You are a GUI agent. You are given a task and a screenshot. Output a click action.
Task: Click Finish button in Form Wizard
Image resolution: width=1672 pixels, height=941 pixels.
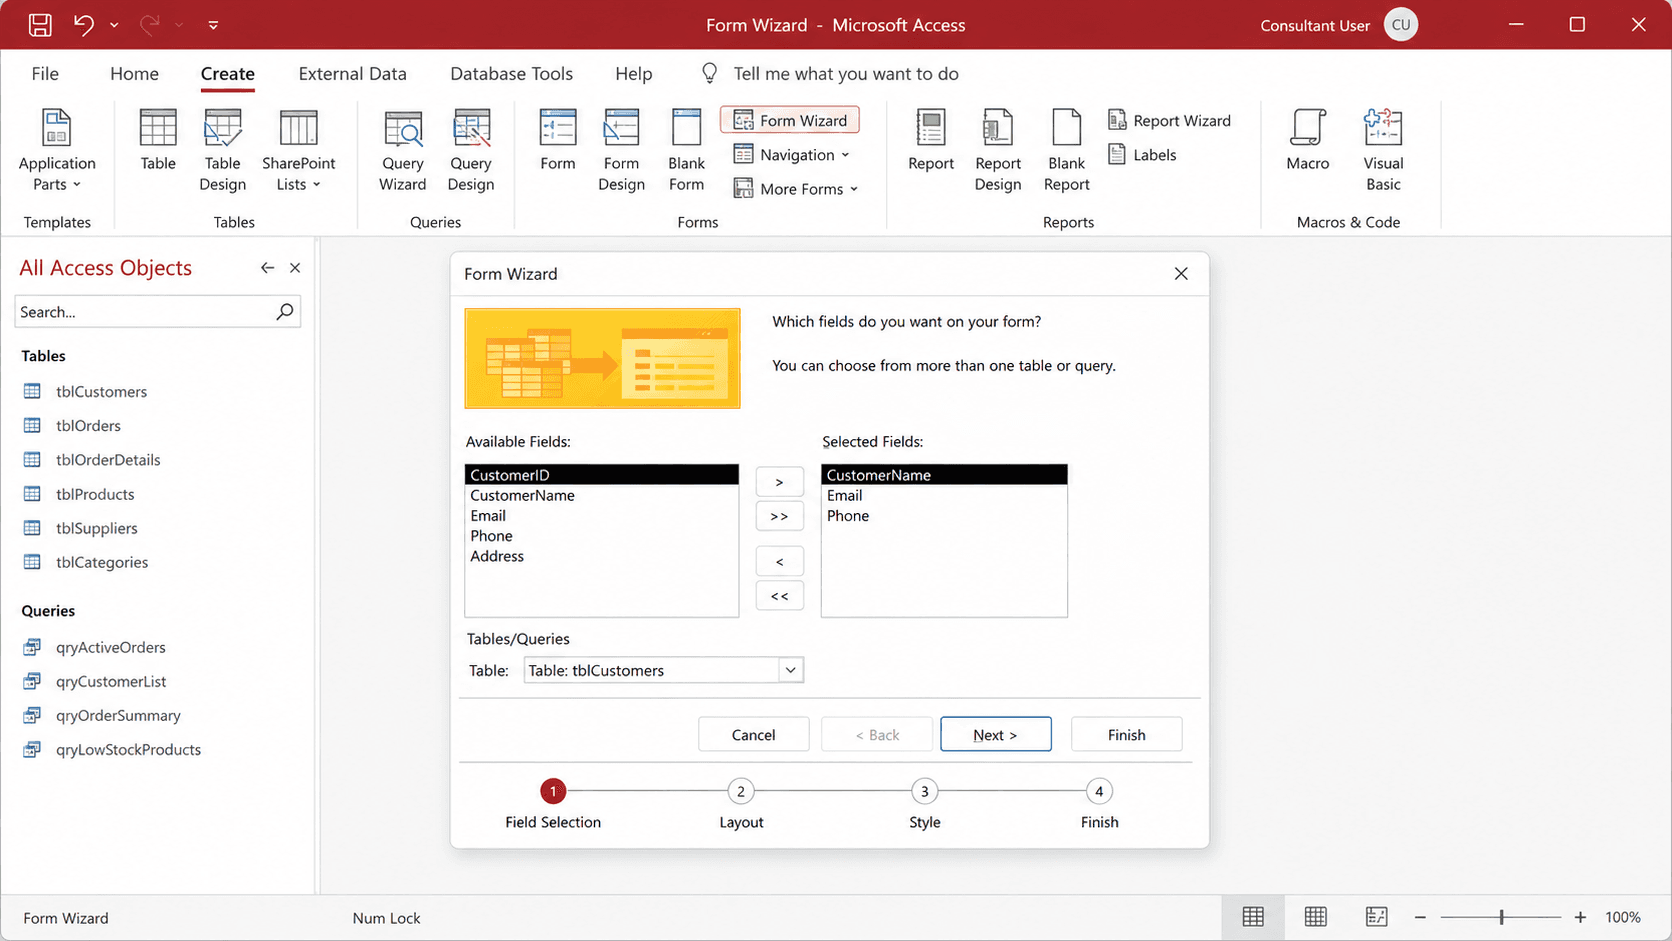pyautogui.click(x=1126, y=735)
